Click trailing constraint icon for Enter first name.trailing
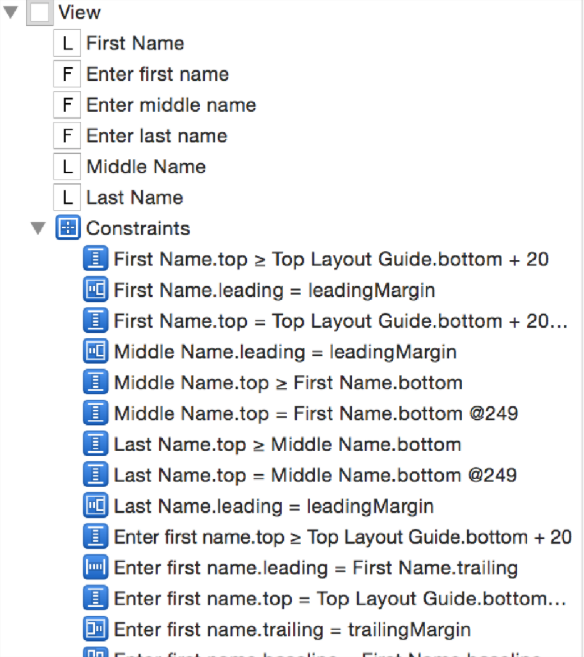The height and width of the screenshot is (657, 584). point(96,629)
